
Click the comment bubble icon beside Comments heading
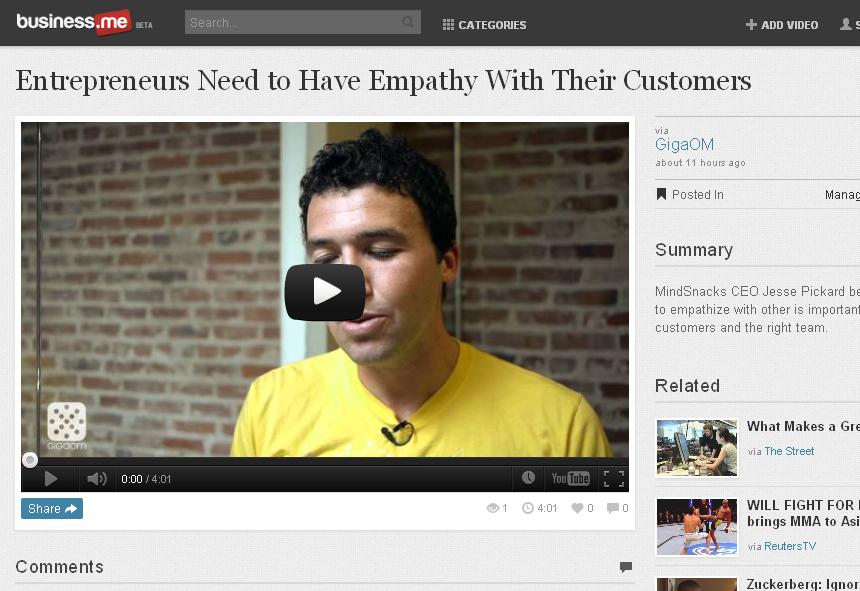[626, 567]
